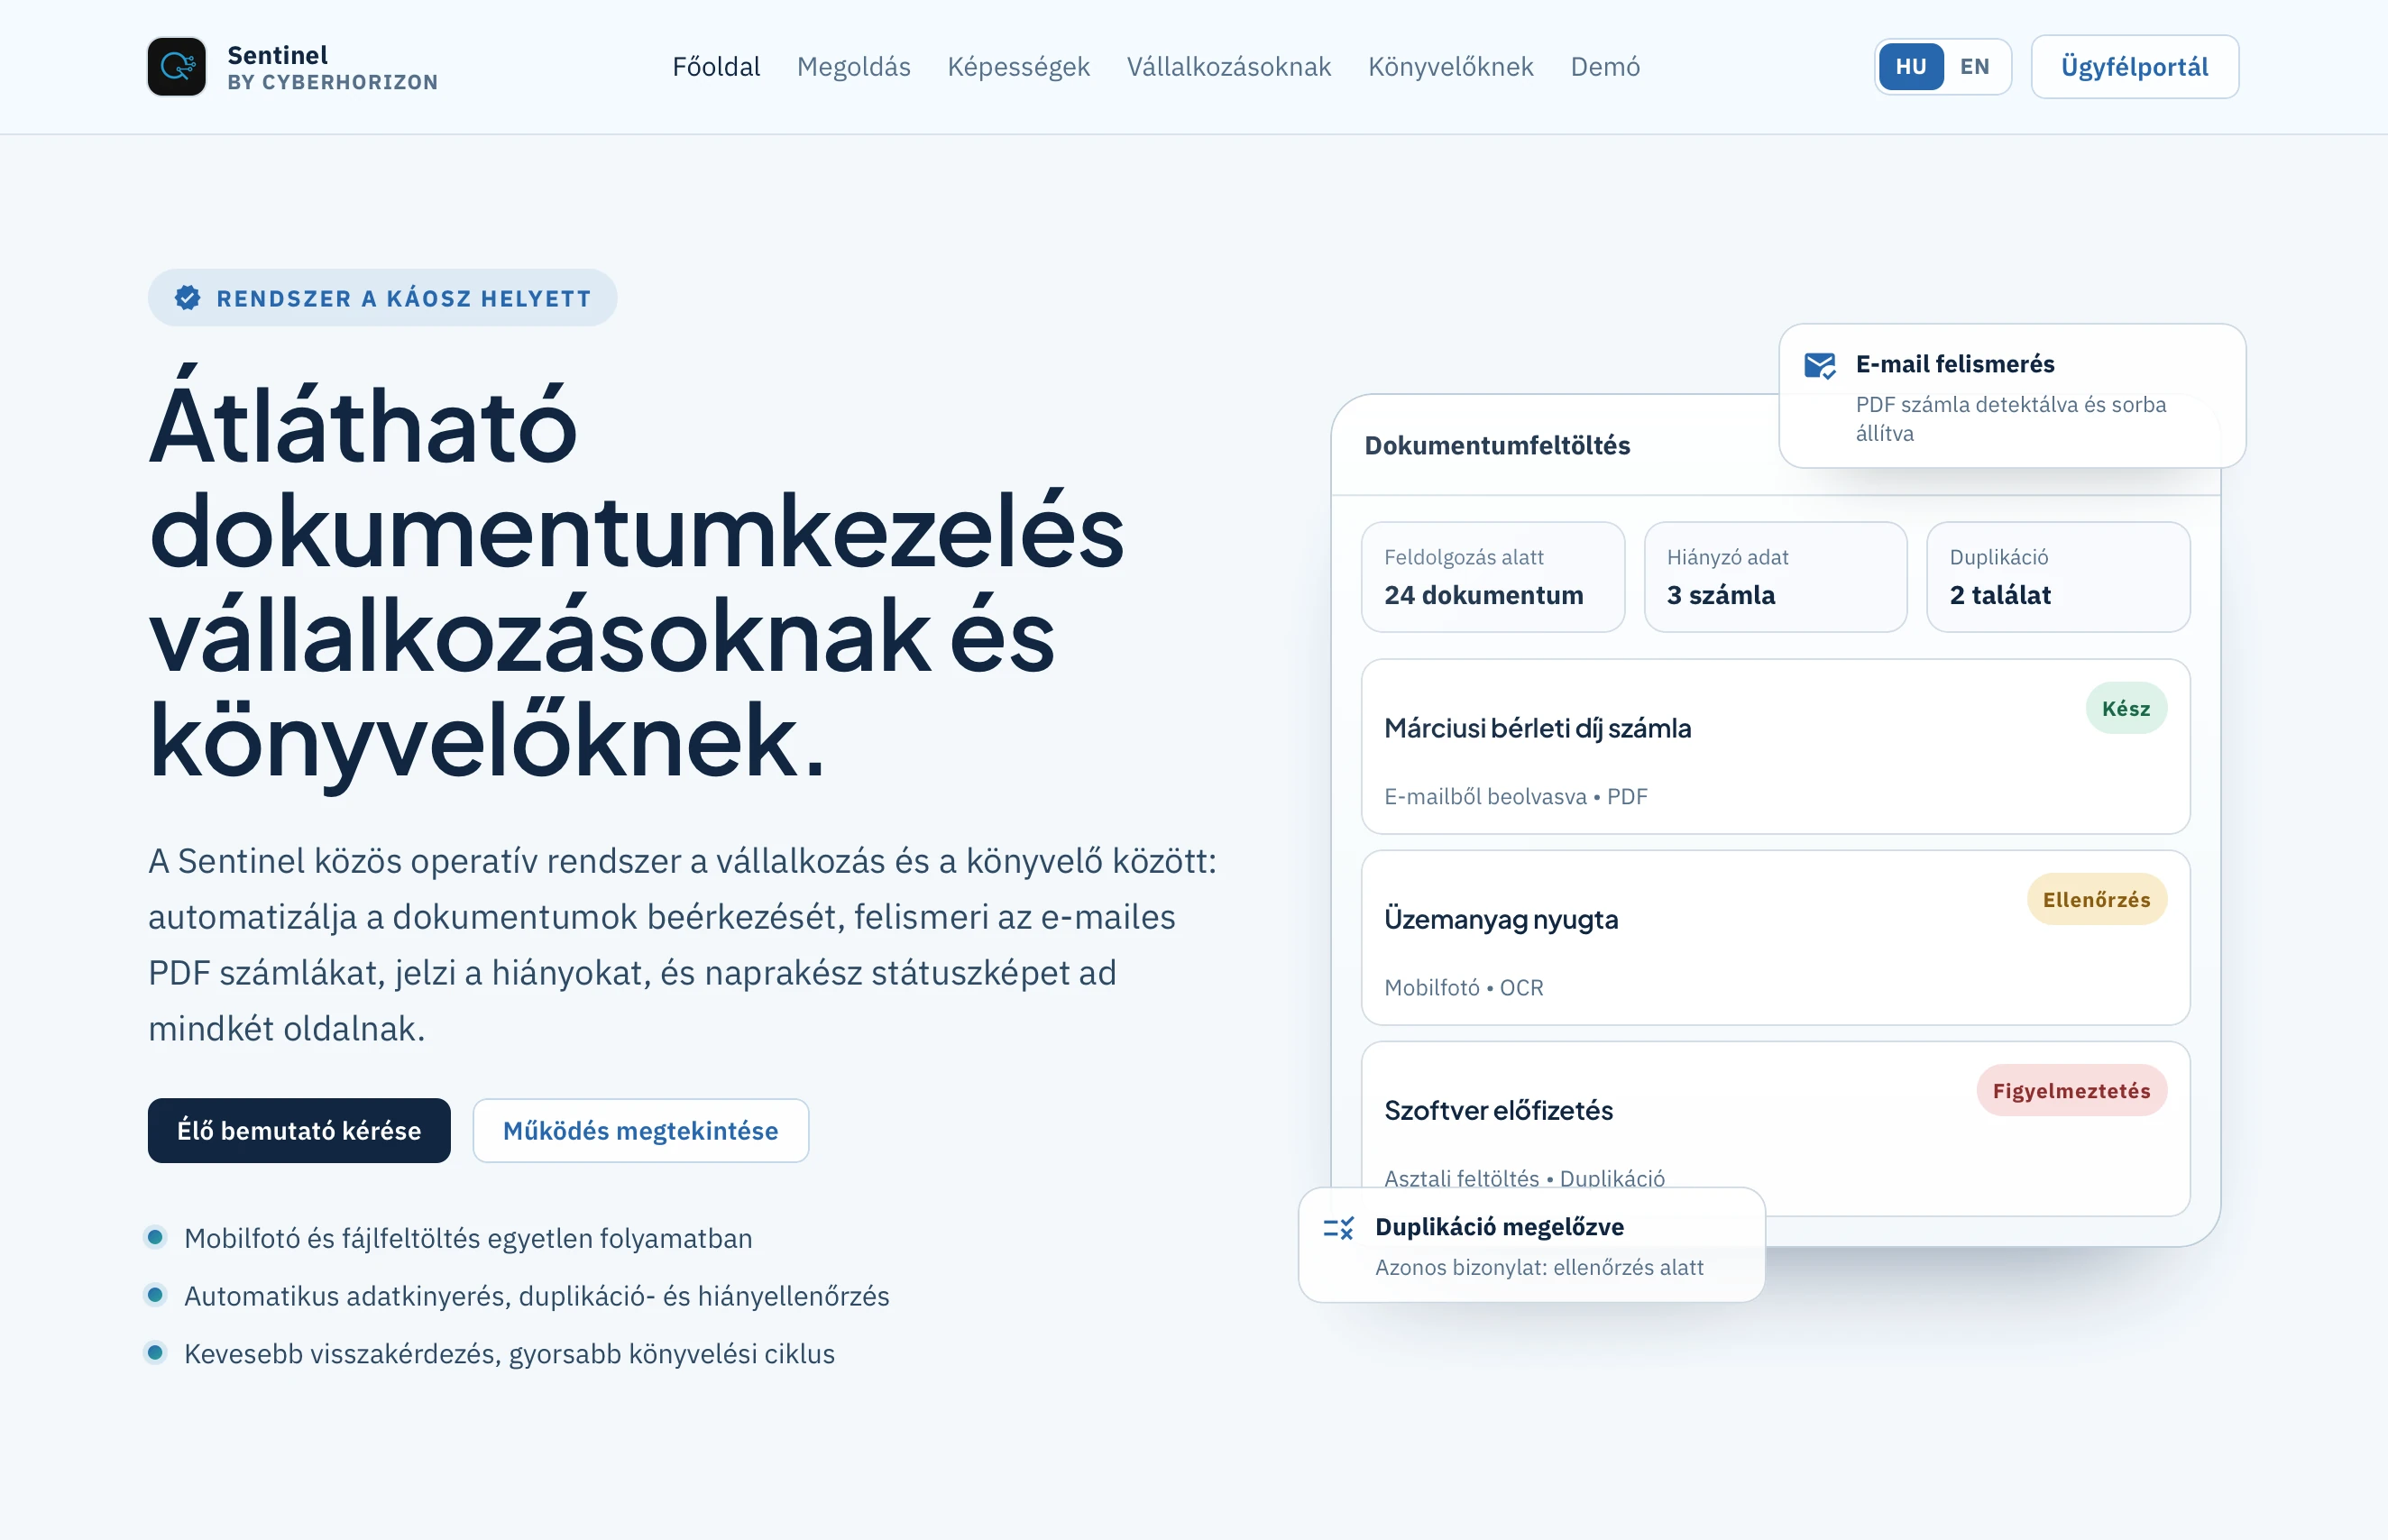The width and height of the screenshot is (2388, 1540).
Task: Switch language to HU
Action: point(1910,67)
